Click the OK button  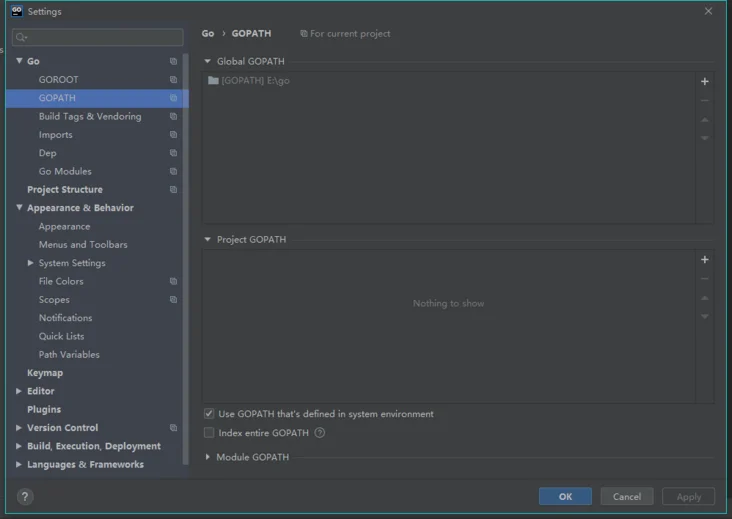565,497
